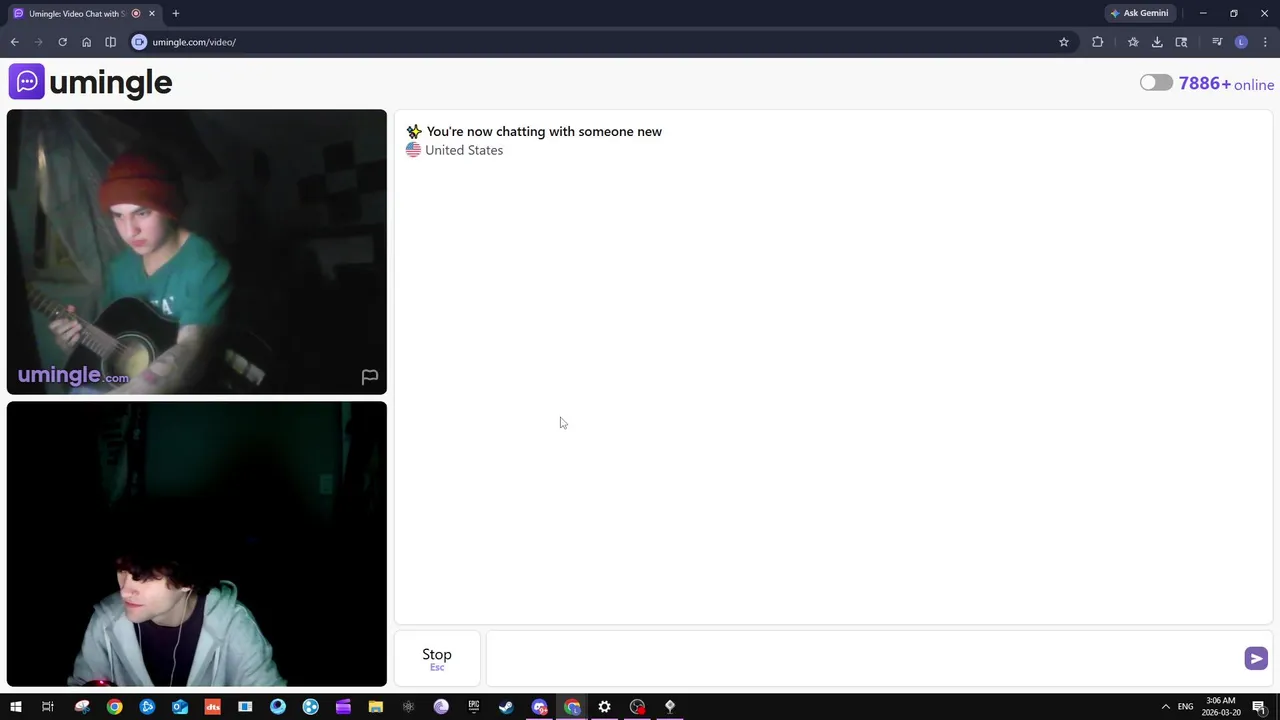Show hidden system tray icons
This screenshot has height=720, width=1280.
pos(1165,707)
